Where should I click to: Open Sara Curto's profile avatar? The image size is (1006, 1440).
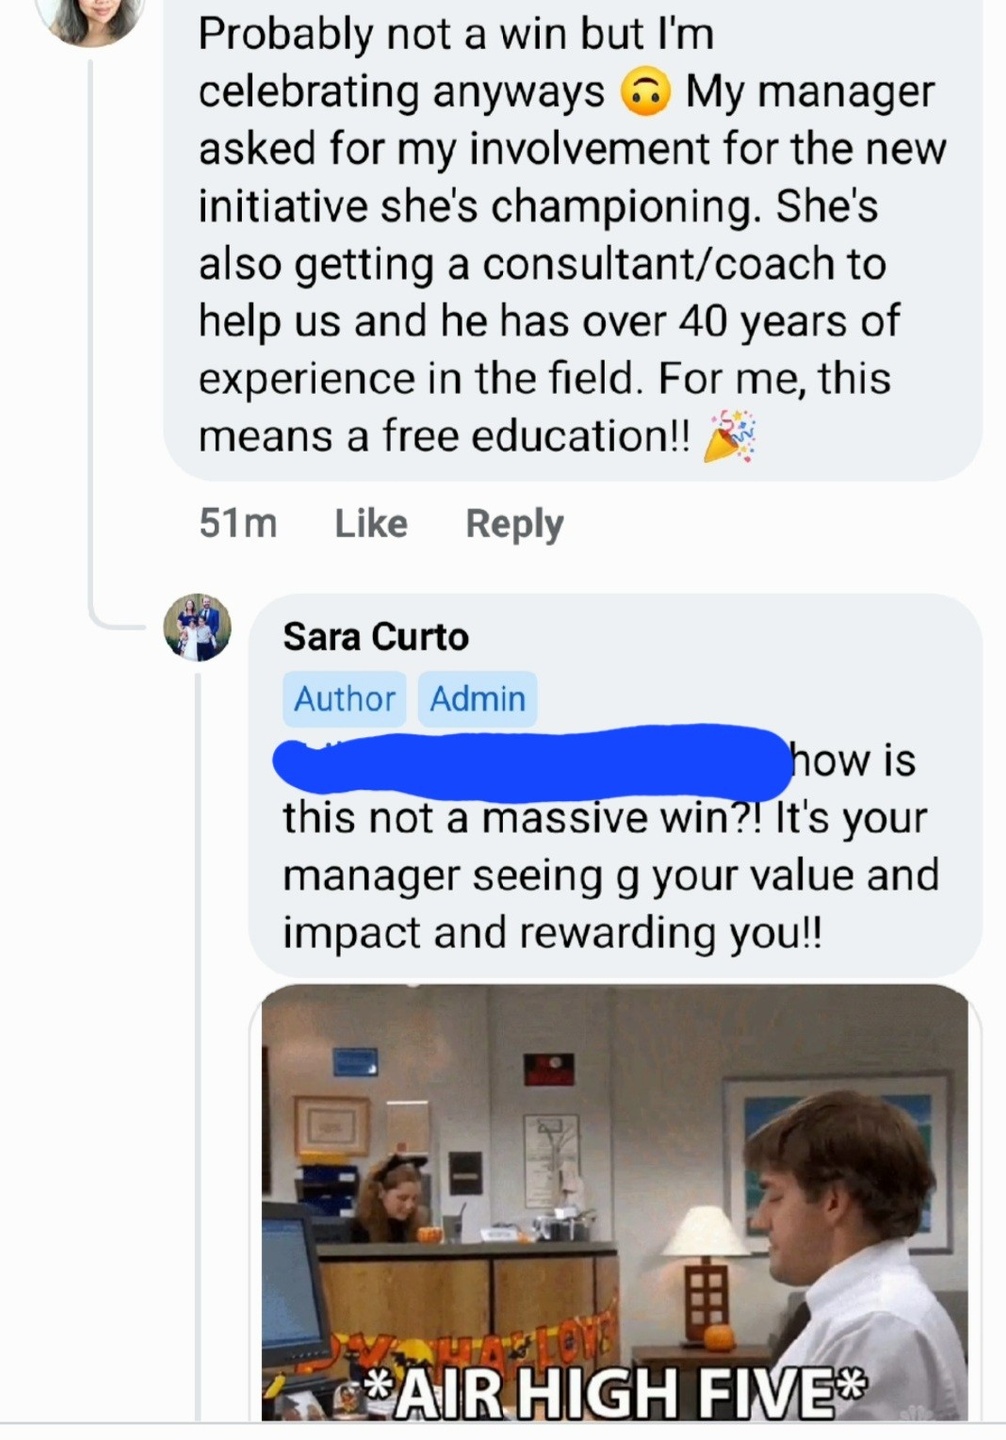(197, 627)
